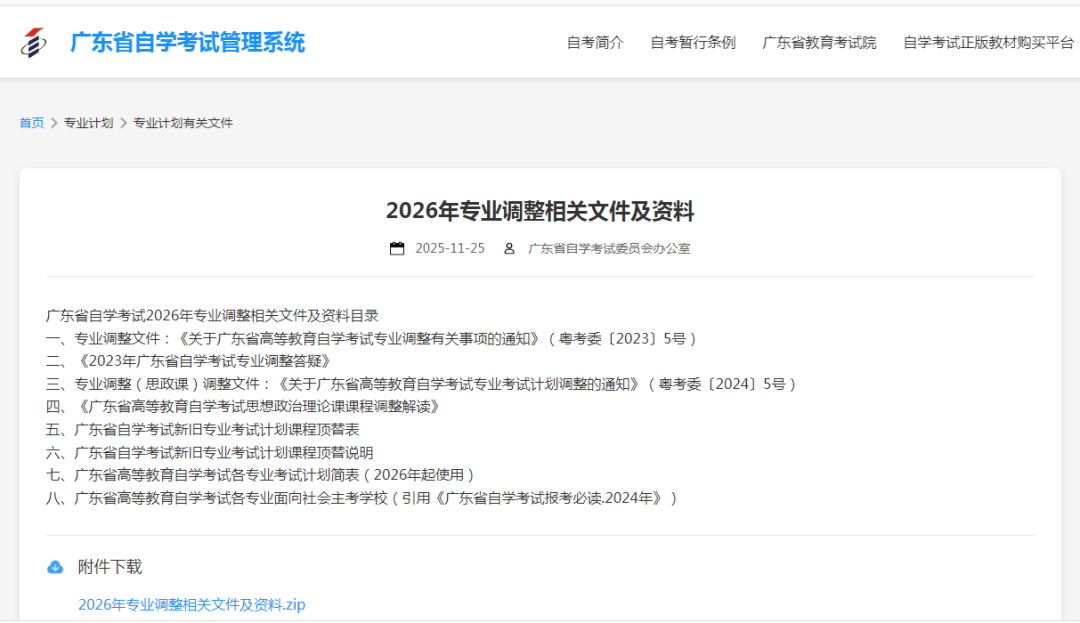Click the 广东省自学考试管理系统 site title

click(187, 42)
